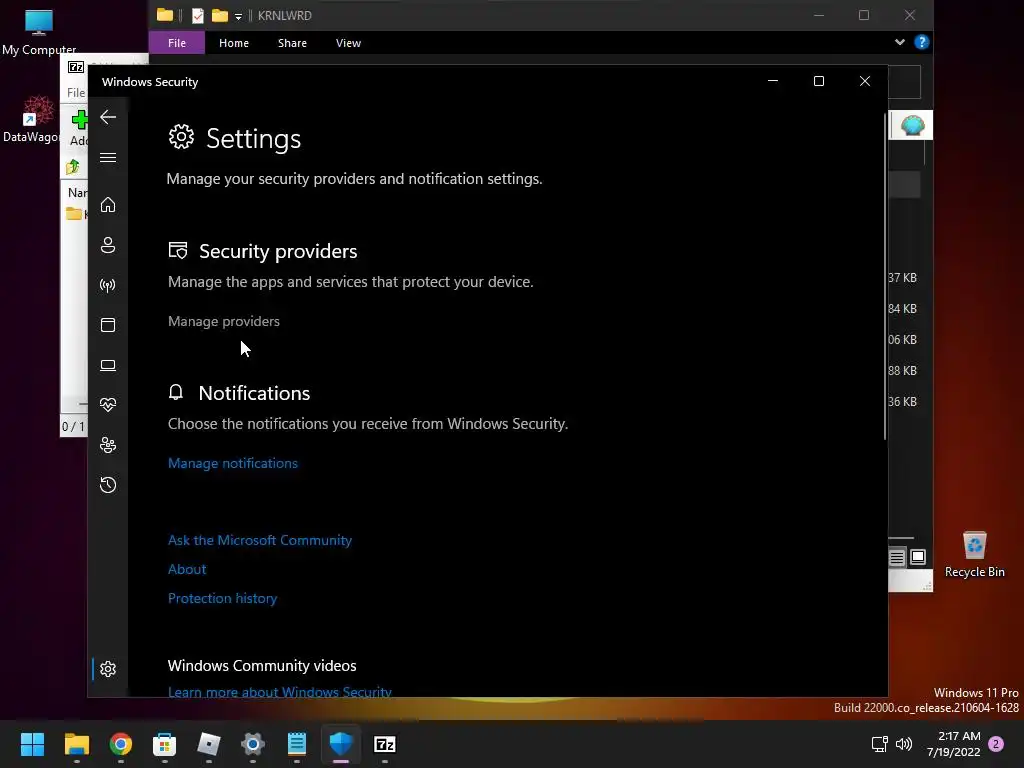Screen dimensions: 1024x768
Task: Open the clock showing 2:17 AM
Action: coord(954,744)
